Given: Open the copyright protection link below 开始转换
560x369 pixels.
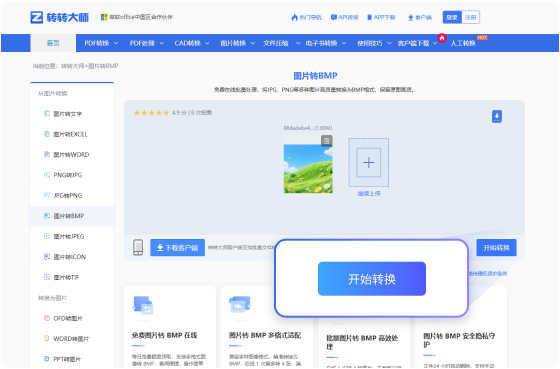Looking at the screenshot, I should [x=488, y=274].
